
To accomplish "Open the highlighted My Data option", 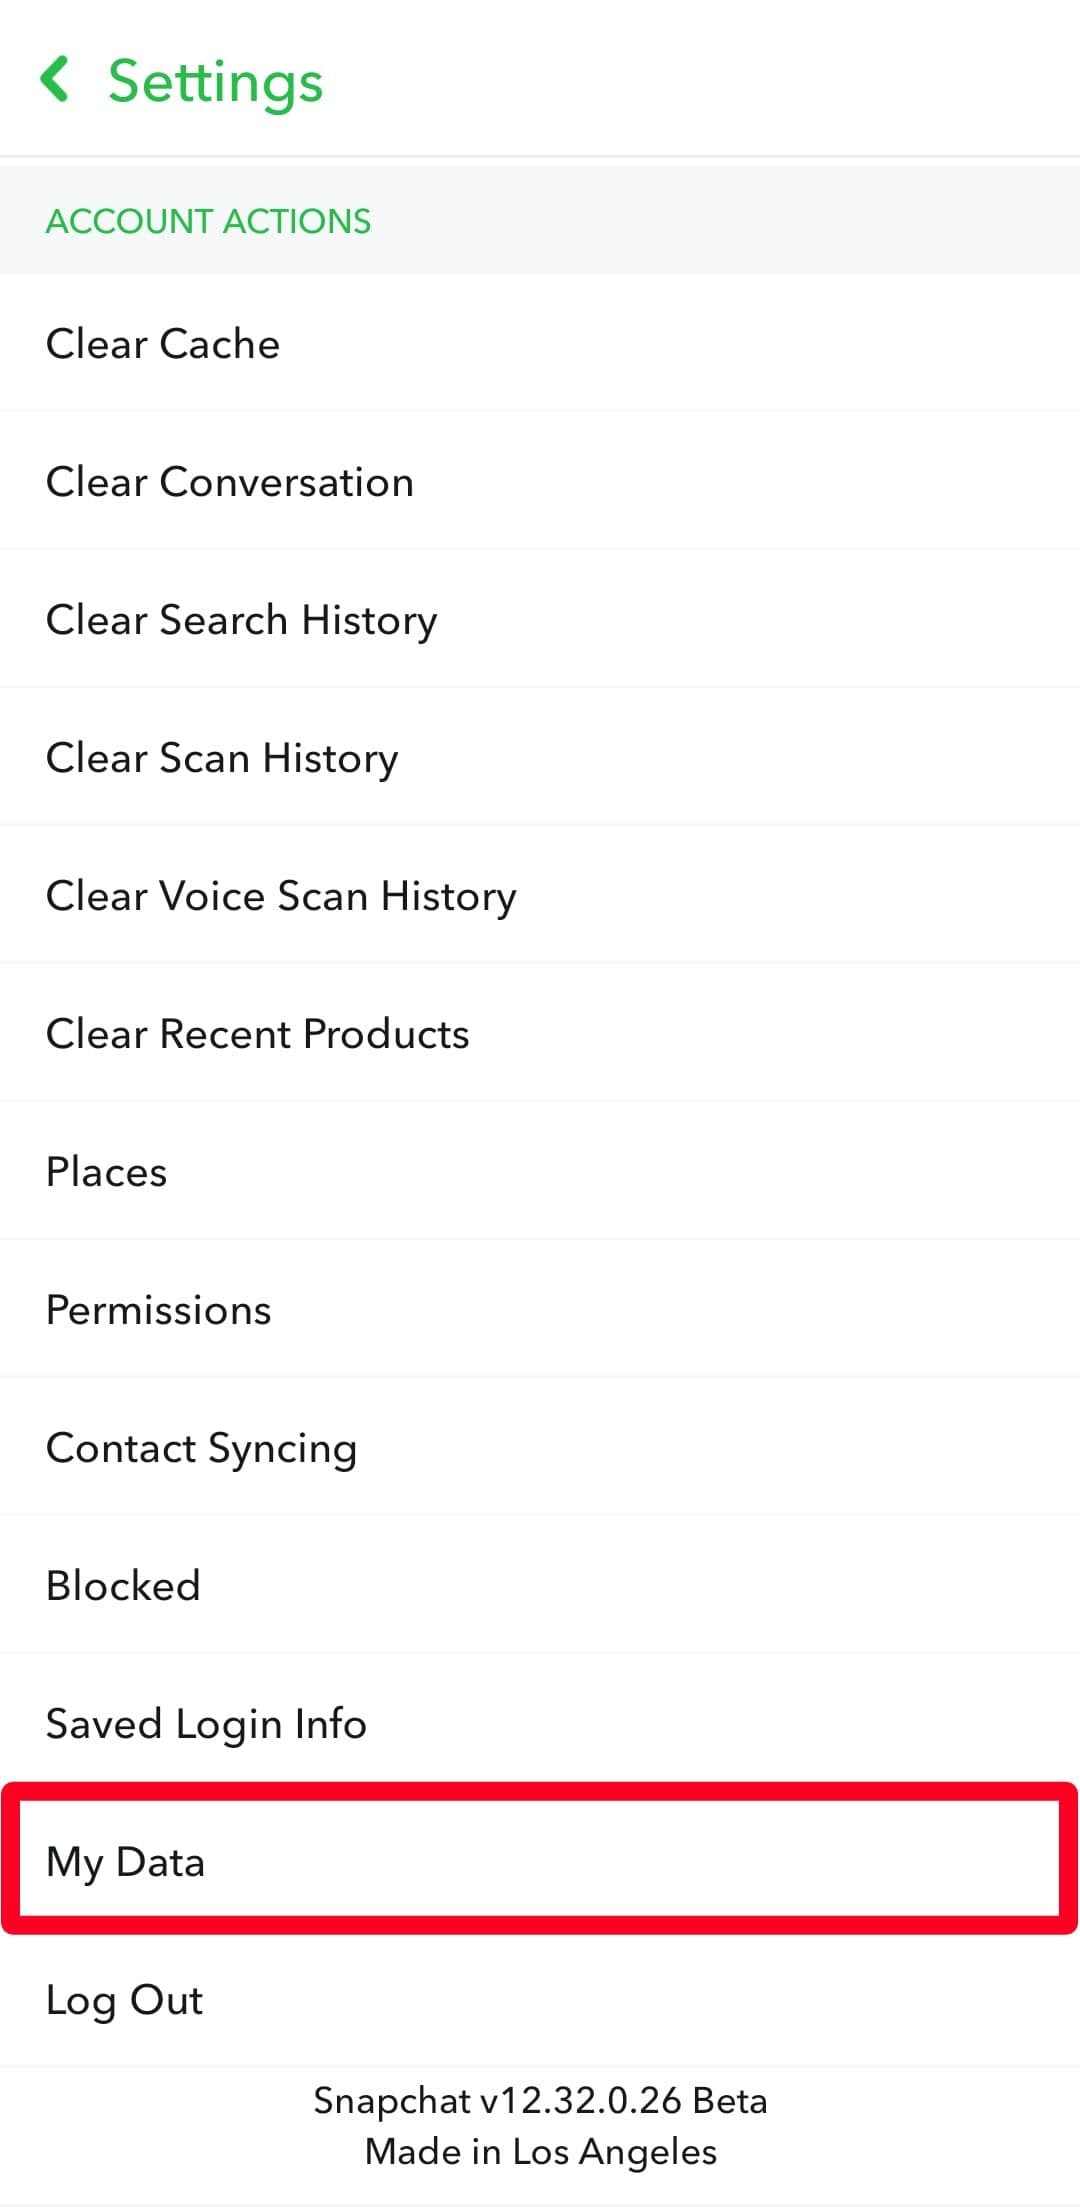I will coord(126,1862).
